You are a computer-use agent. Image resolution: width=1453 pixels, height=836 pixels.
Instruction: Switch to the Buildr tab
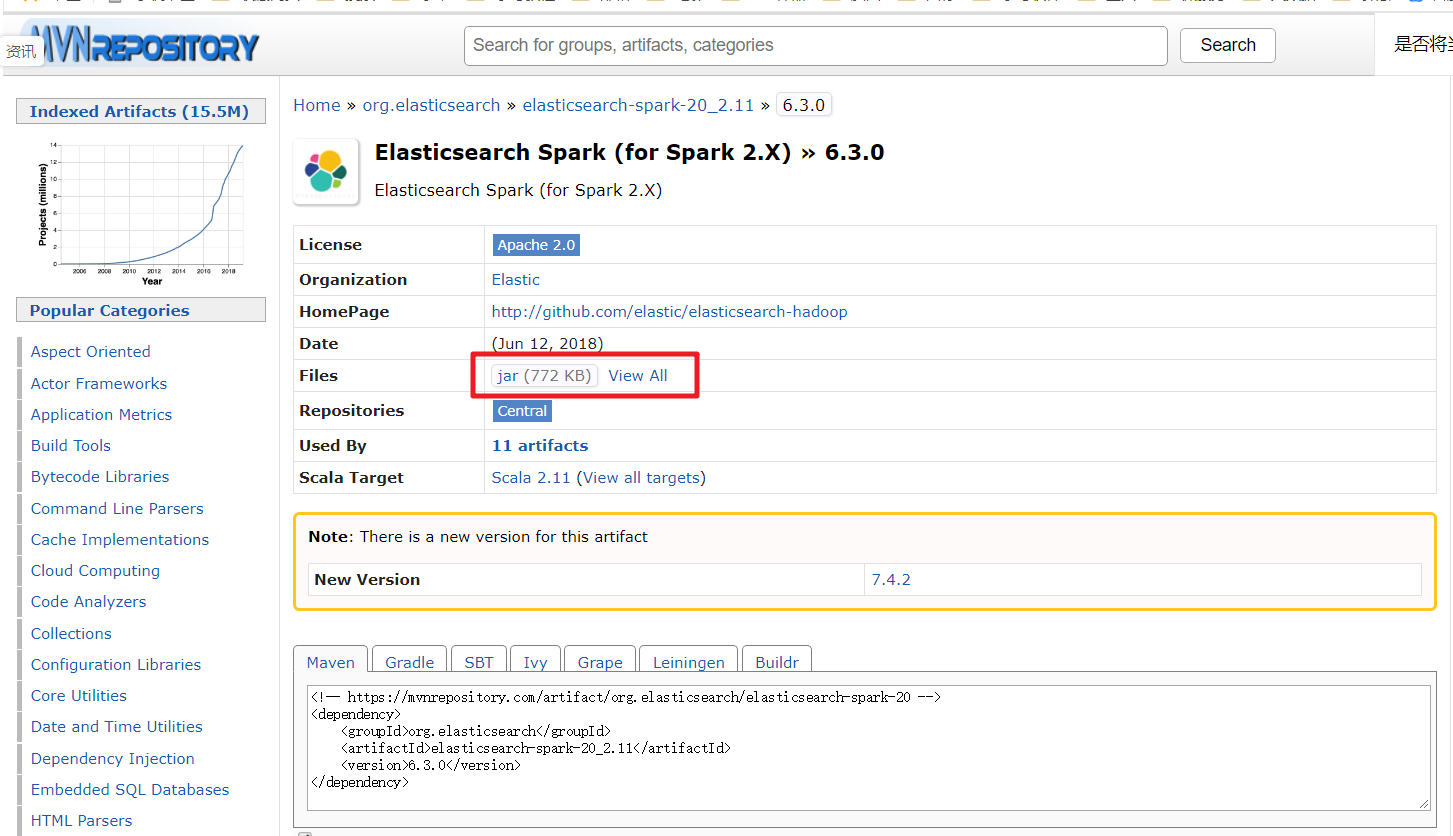click(x=777, y=662)
